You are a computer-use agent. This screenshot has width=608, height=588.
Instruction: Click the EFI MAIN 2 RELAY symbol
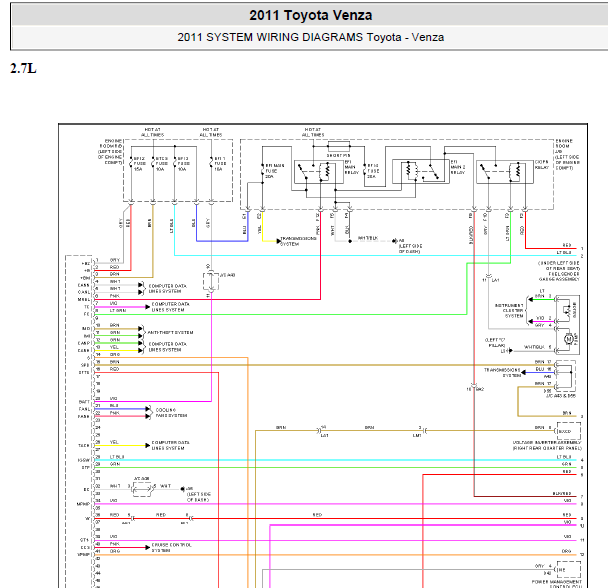pos(420,171)
